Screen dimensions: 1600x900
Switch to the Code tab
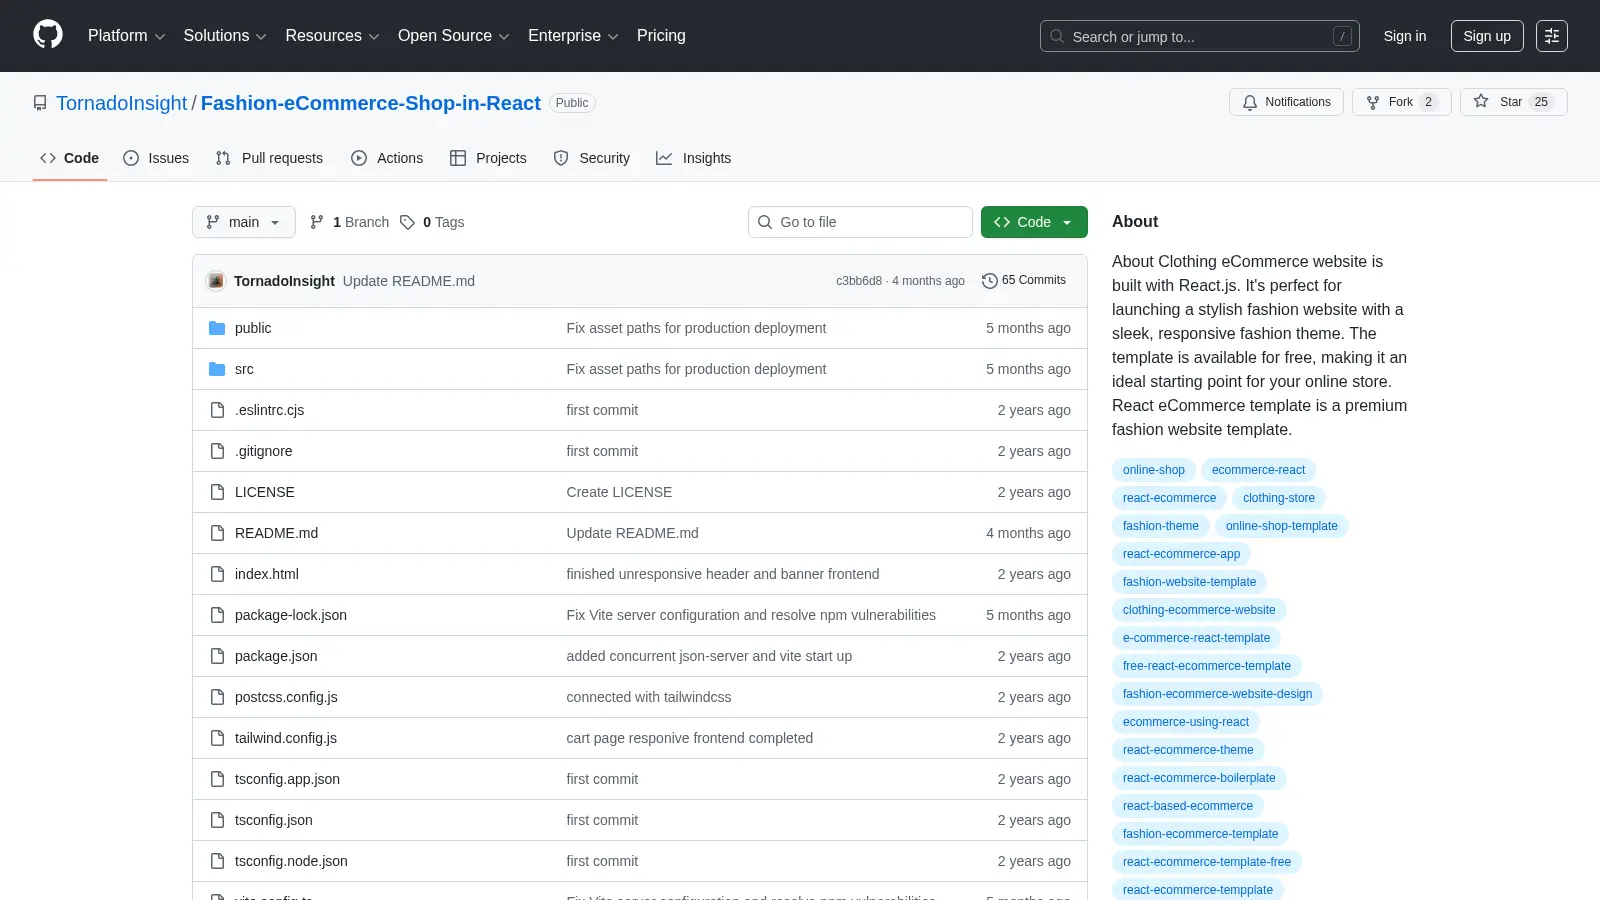click(x=70, y=158)
